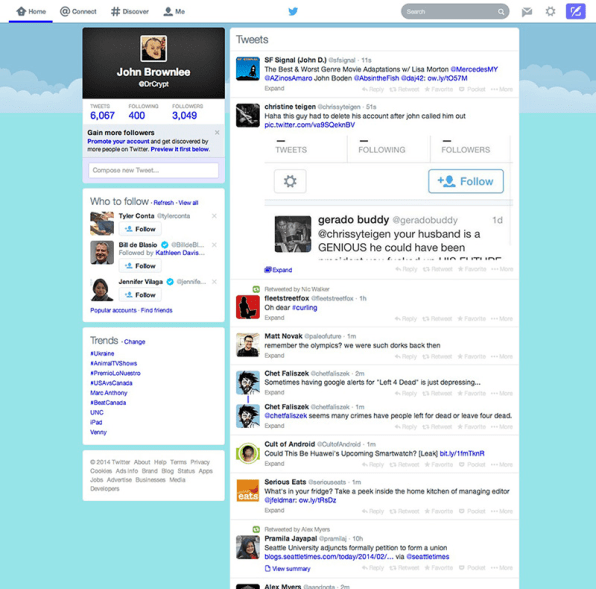Close the Gain more followers promo

217,132
